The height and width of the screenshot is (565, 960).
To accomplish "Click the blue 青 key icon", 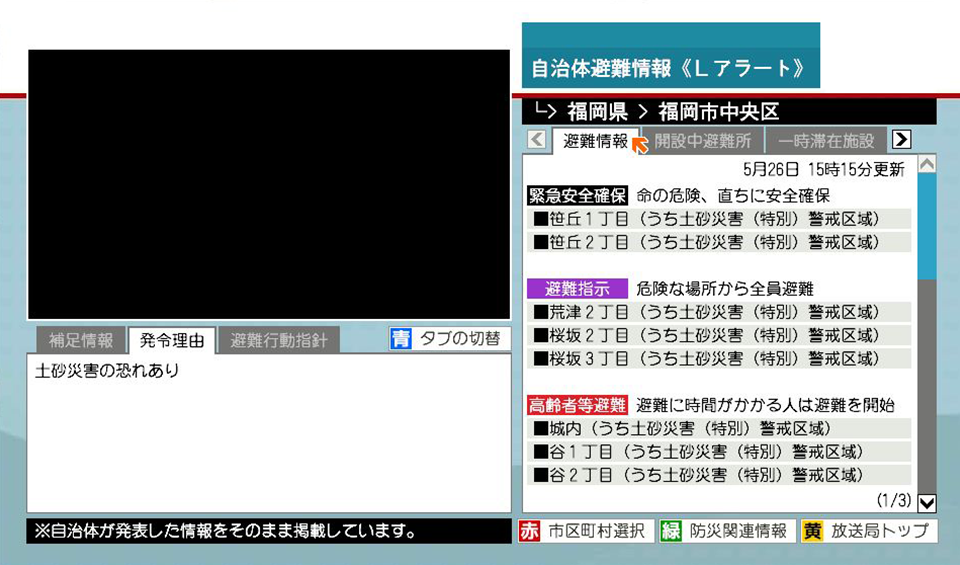I will (x=401, y=339).
